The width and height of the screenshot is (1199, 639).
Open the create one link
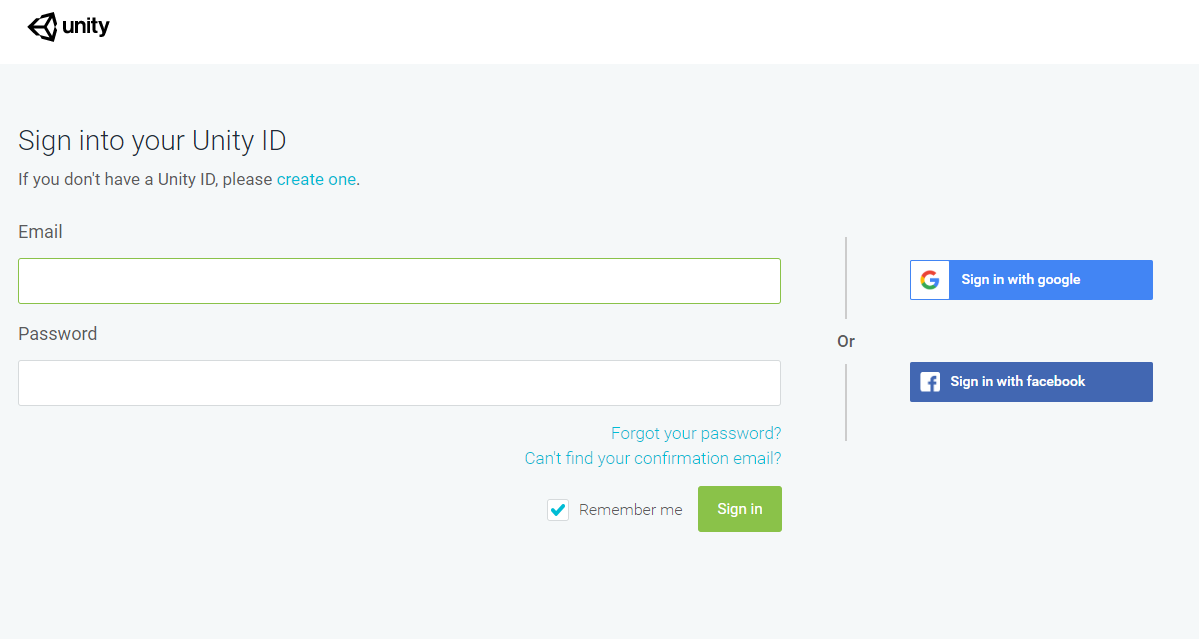tap(316, 180)
